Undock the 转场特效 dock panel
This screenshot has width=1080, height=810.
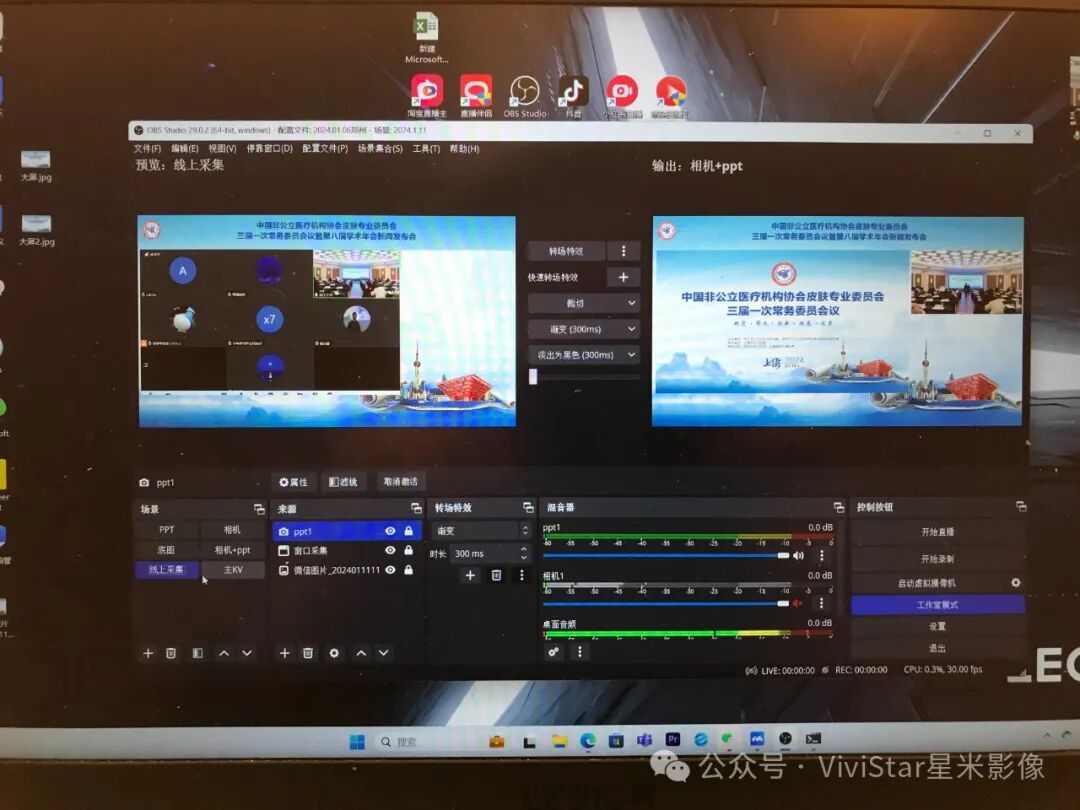coord(528,508)
